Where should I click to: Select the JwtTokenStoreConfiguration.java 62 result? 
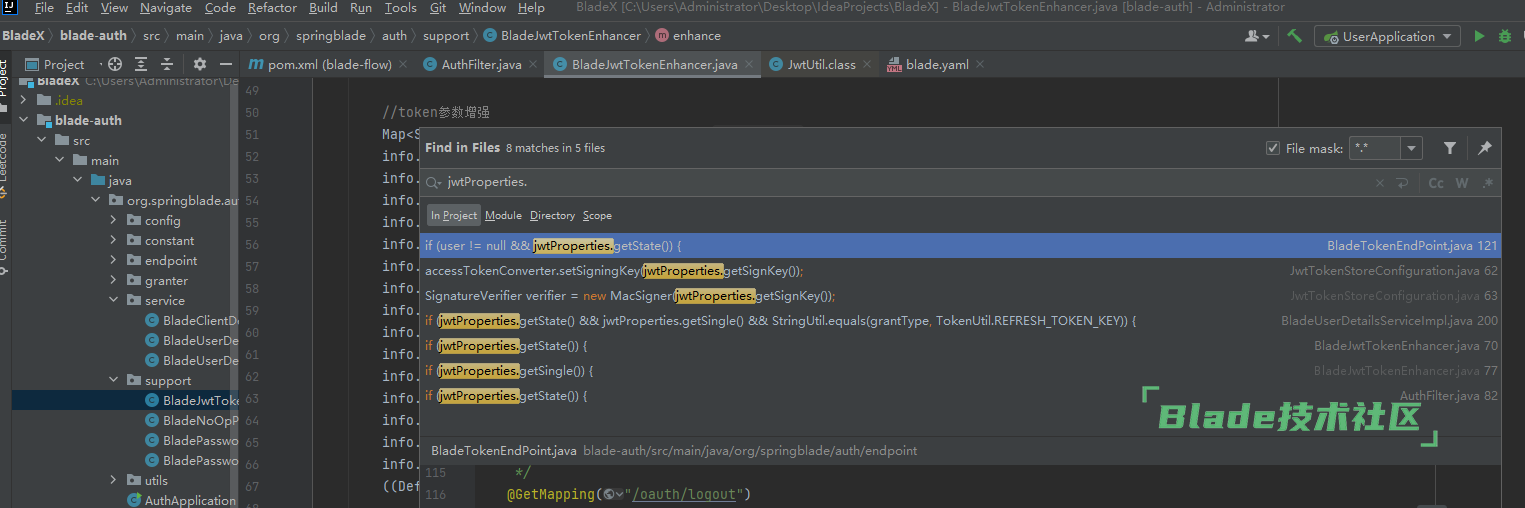click(x=961, y=271)
